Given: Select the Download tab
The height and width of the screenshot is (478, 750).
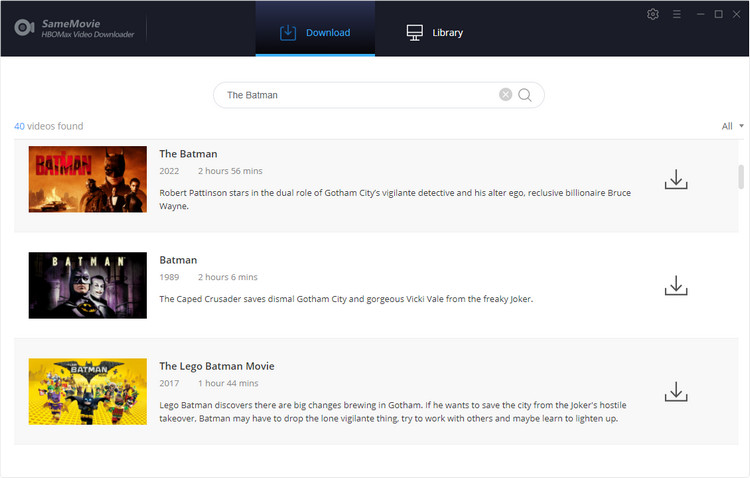Looking at the screenshot, I should pyautogui.click(x=315, y=32).
